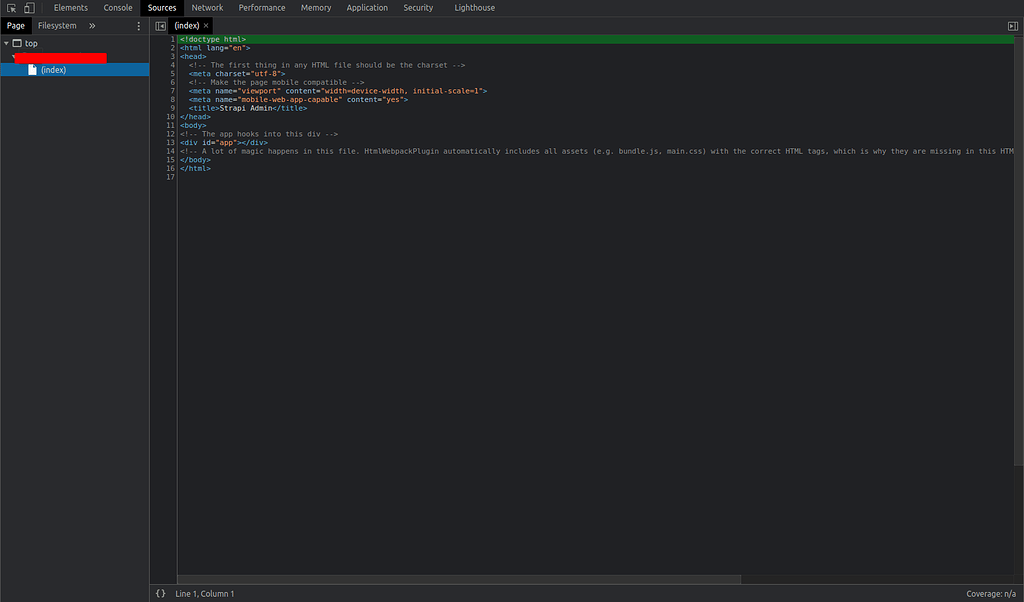Click the top frame label
This screenshot has height=602, width=1024.
31,43
